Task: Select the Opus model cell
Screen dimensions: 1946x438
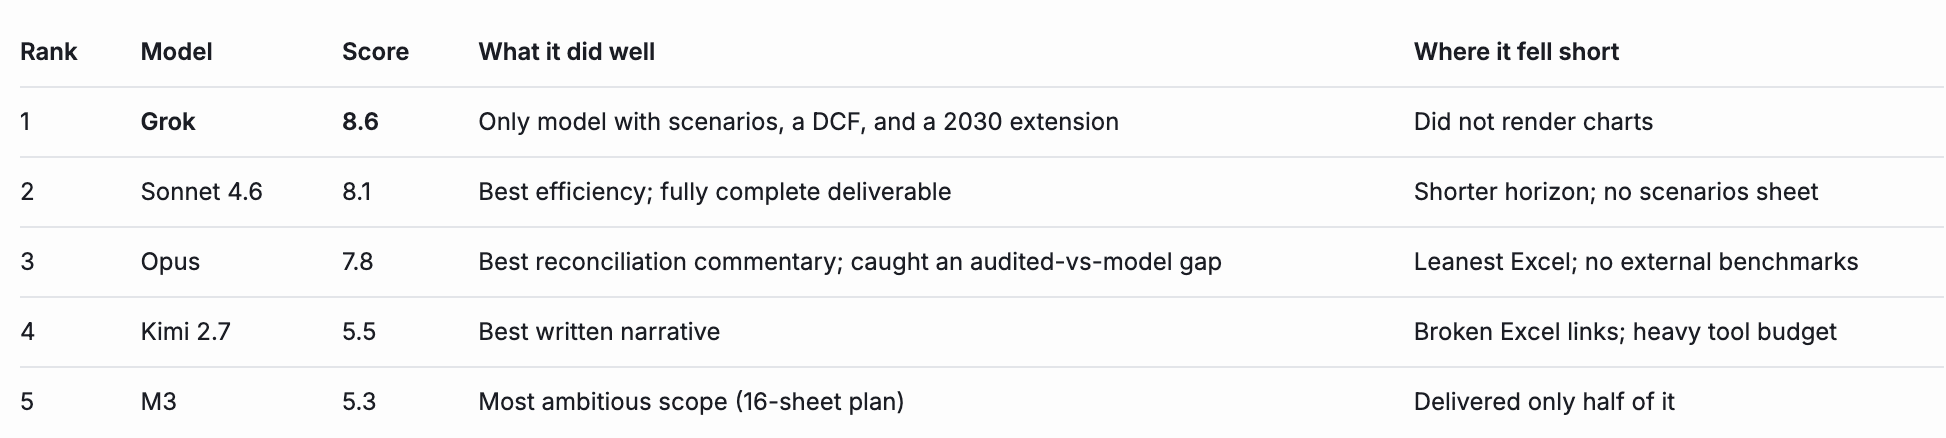Action: (x=170, y=262)
